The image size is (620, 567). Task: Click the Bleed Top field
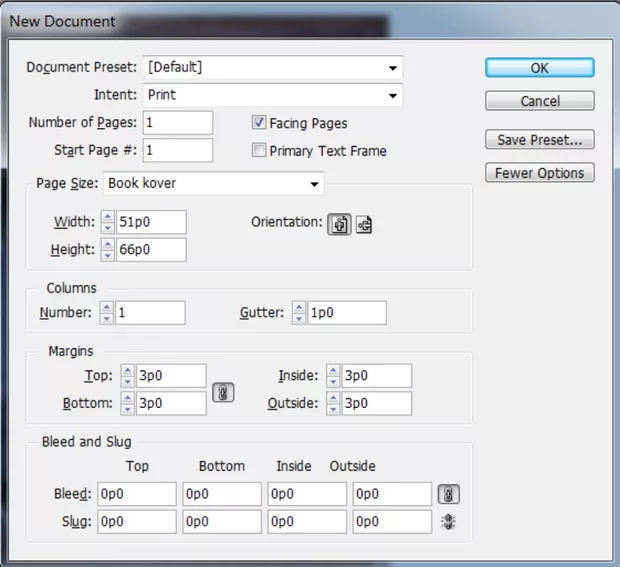click(137, 494)
